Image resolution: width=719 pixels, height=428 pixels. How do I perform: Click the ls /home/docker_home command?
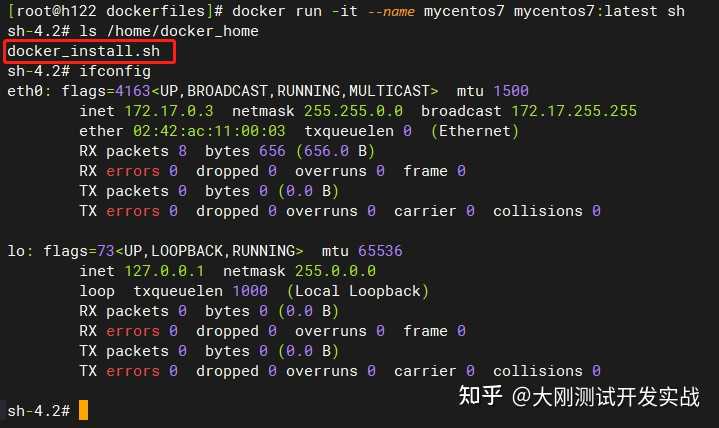coord(169,31)
